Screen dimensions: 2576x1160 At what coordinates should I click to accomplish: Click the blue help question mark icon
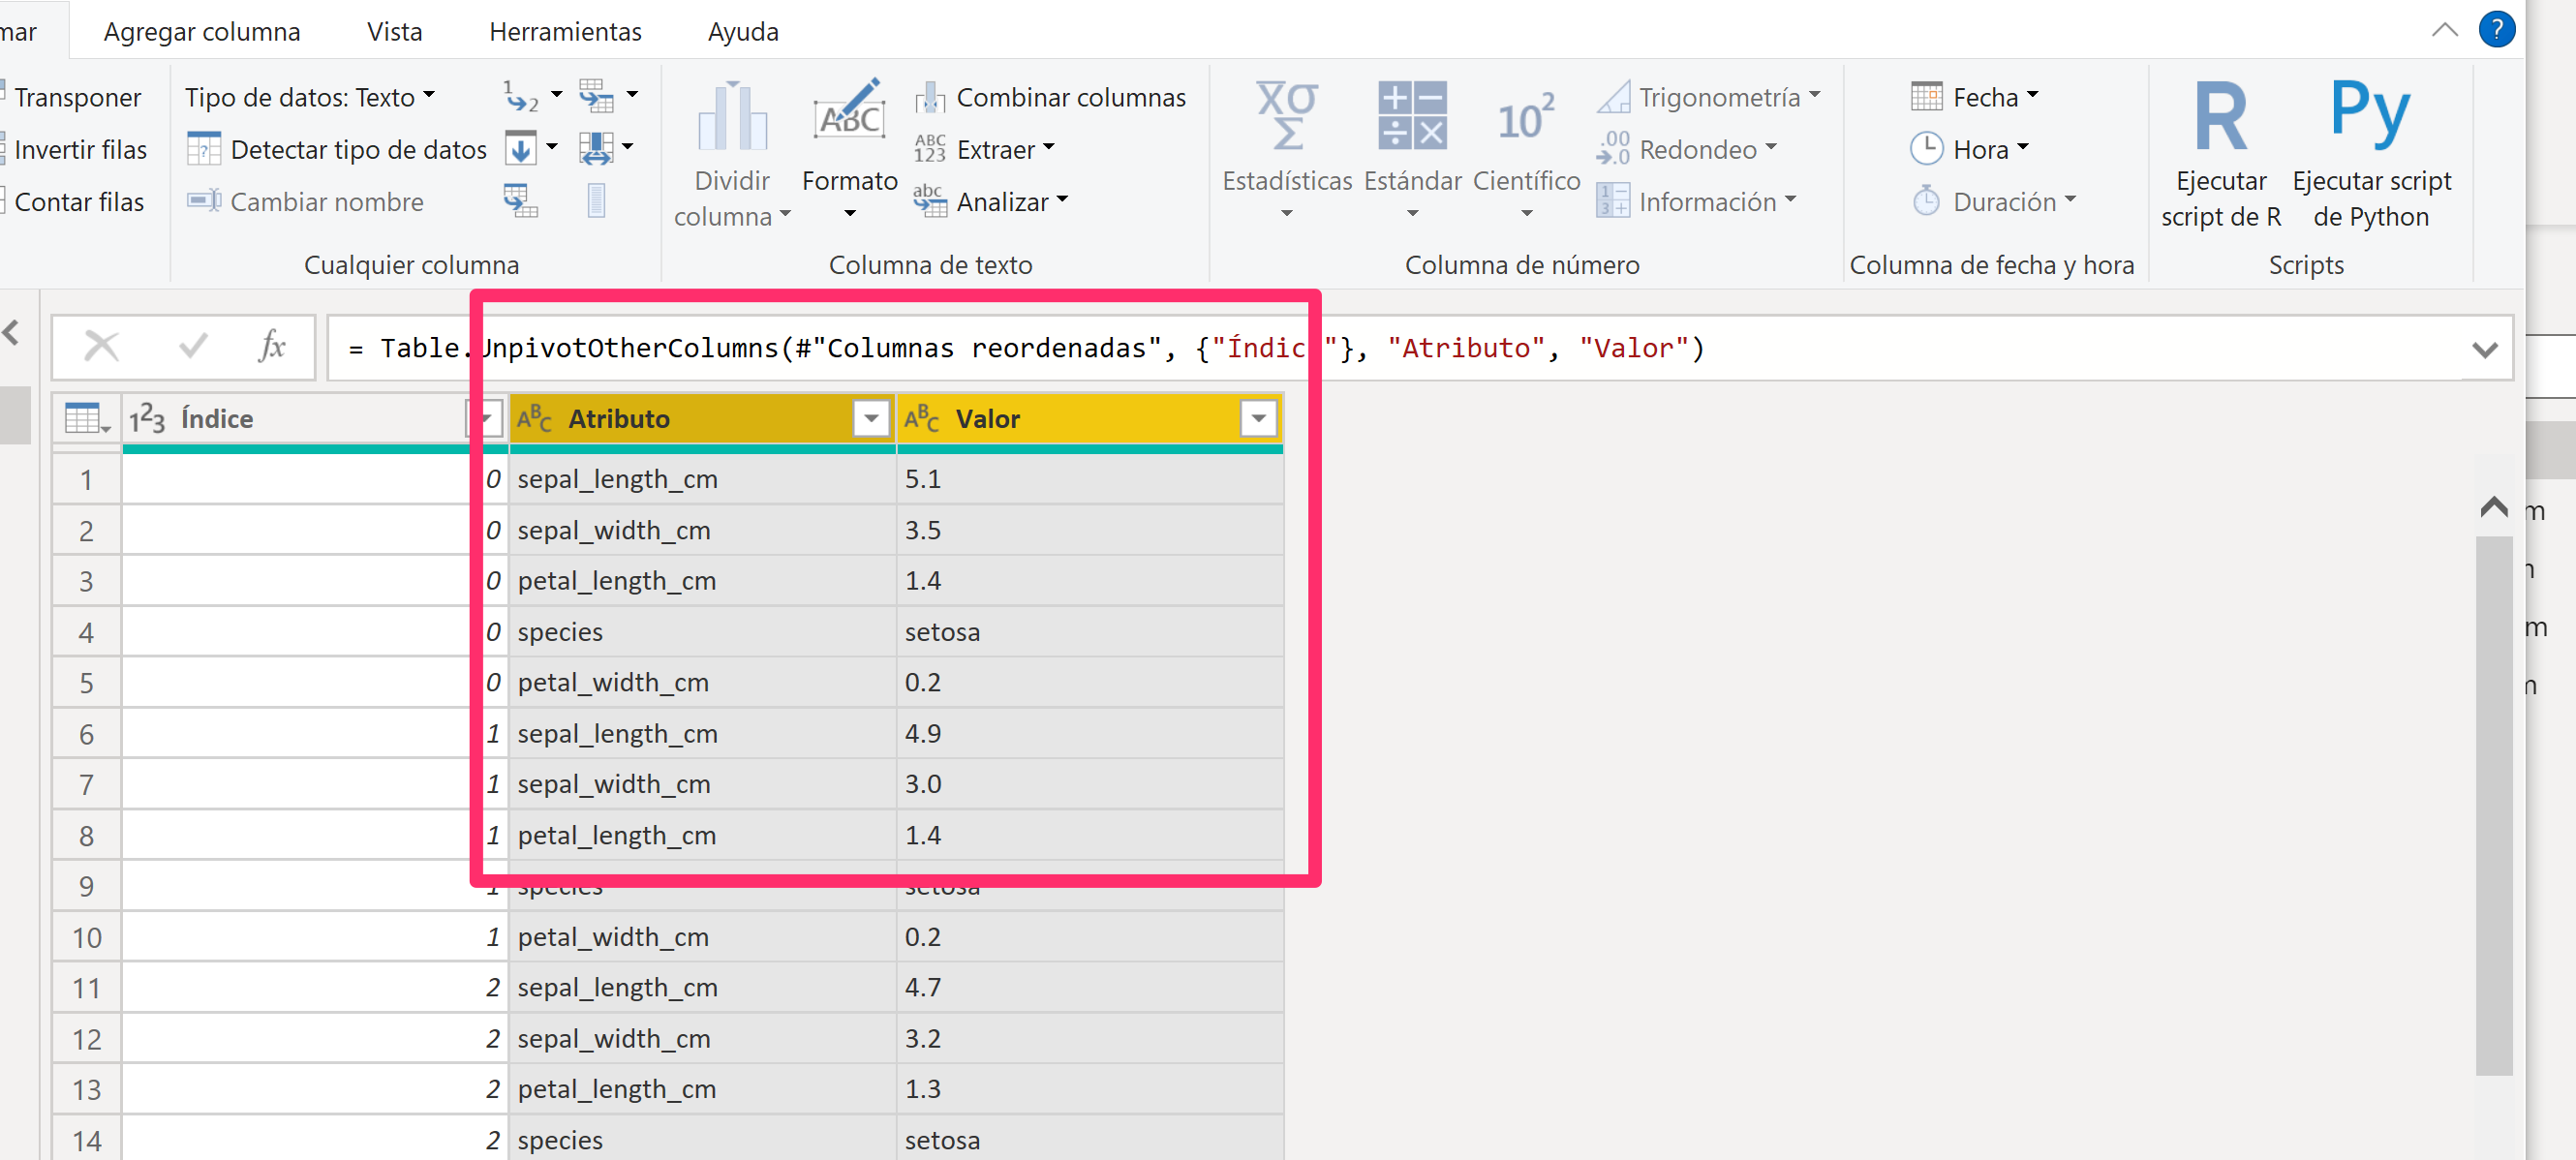2496,30
